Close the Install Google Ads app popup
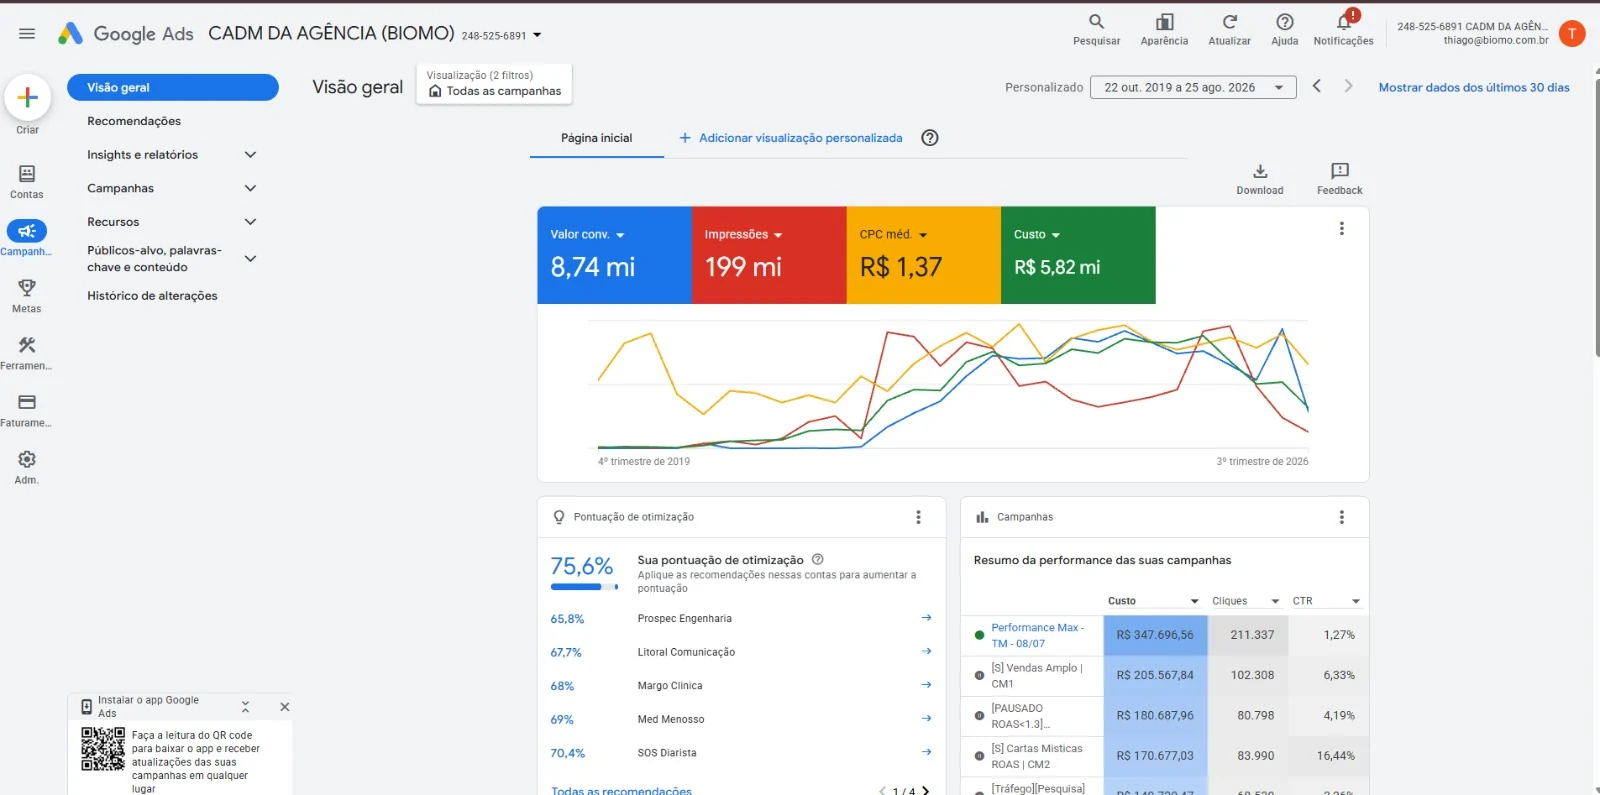Viewport: 1600px width, 795px height. coord(285,706)
